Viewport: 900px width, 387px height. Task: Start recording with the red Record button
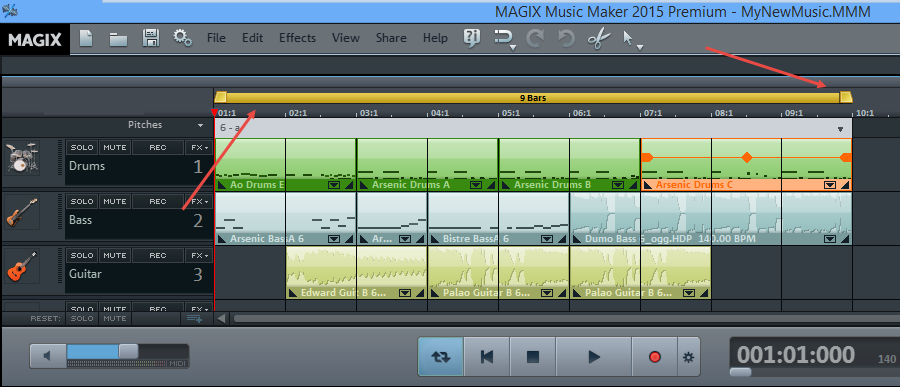655,357
